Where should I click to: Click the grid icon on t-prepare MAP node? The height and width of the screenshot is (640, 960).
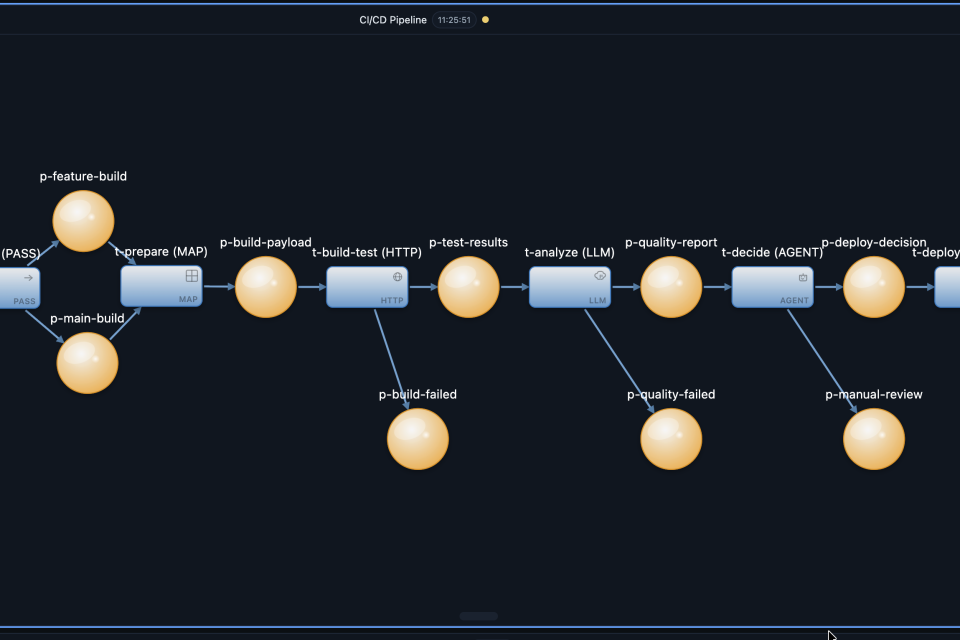(192, 276)
